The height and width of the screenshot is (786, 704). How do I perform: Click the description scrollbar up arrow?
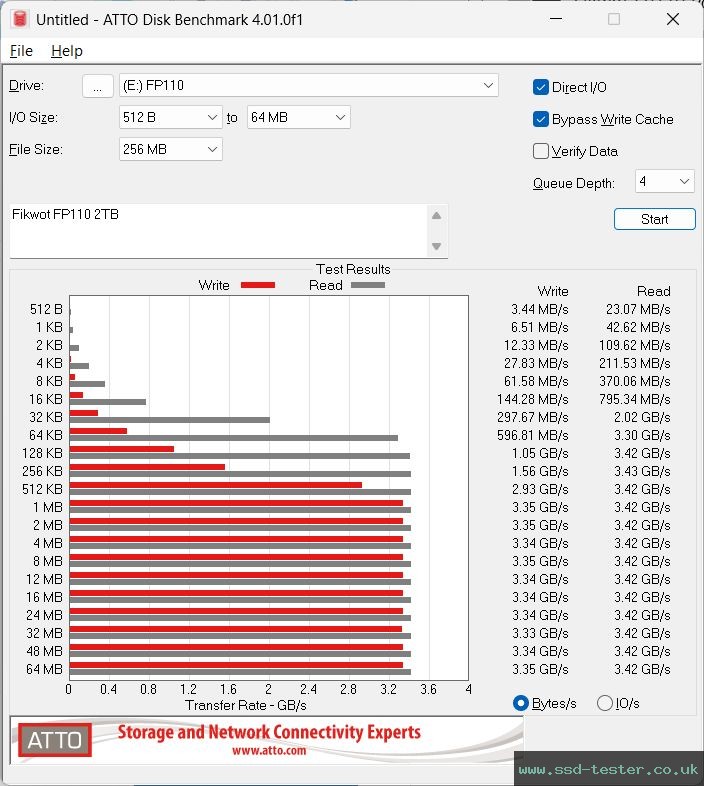436,216
